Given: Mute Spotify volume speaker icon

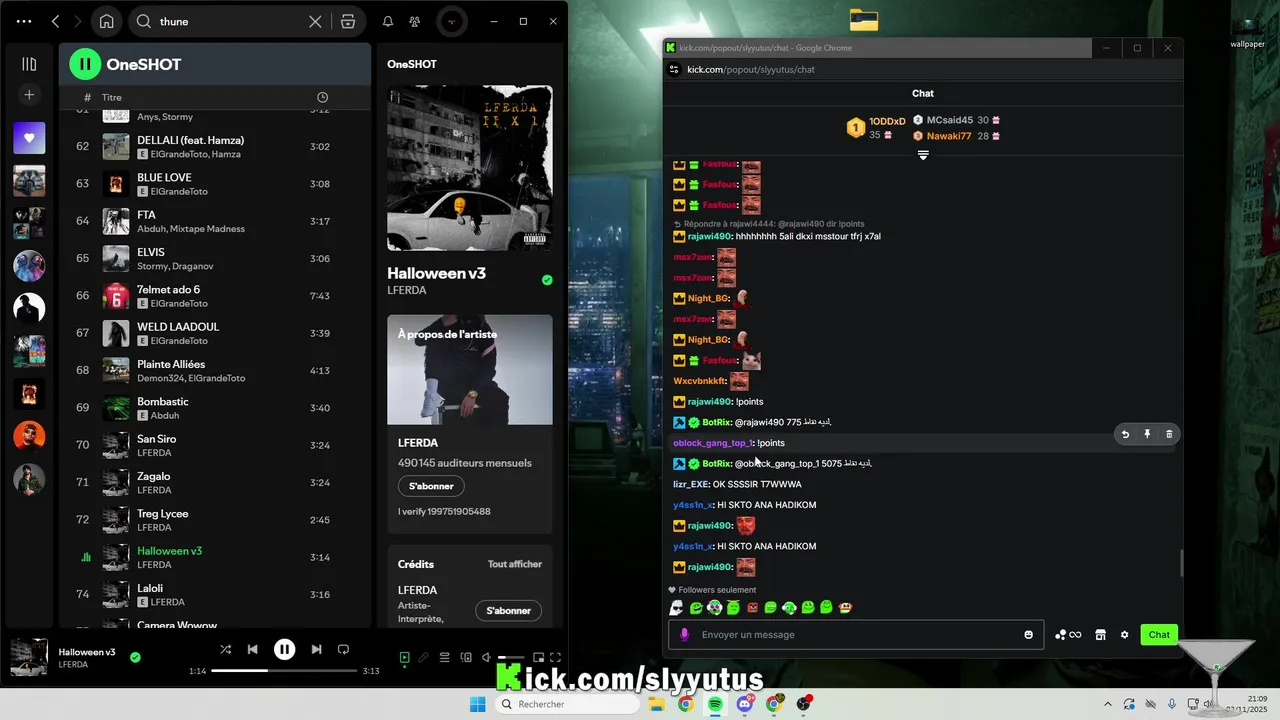Looking at the screenshot, I should pyautogui.click(x=486, y=657).
